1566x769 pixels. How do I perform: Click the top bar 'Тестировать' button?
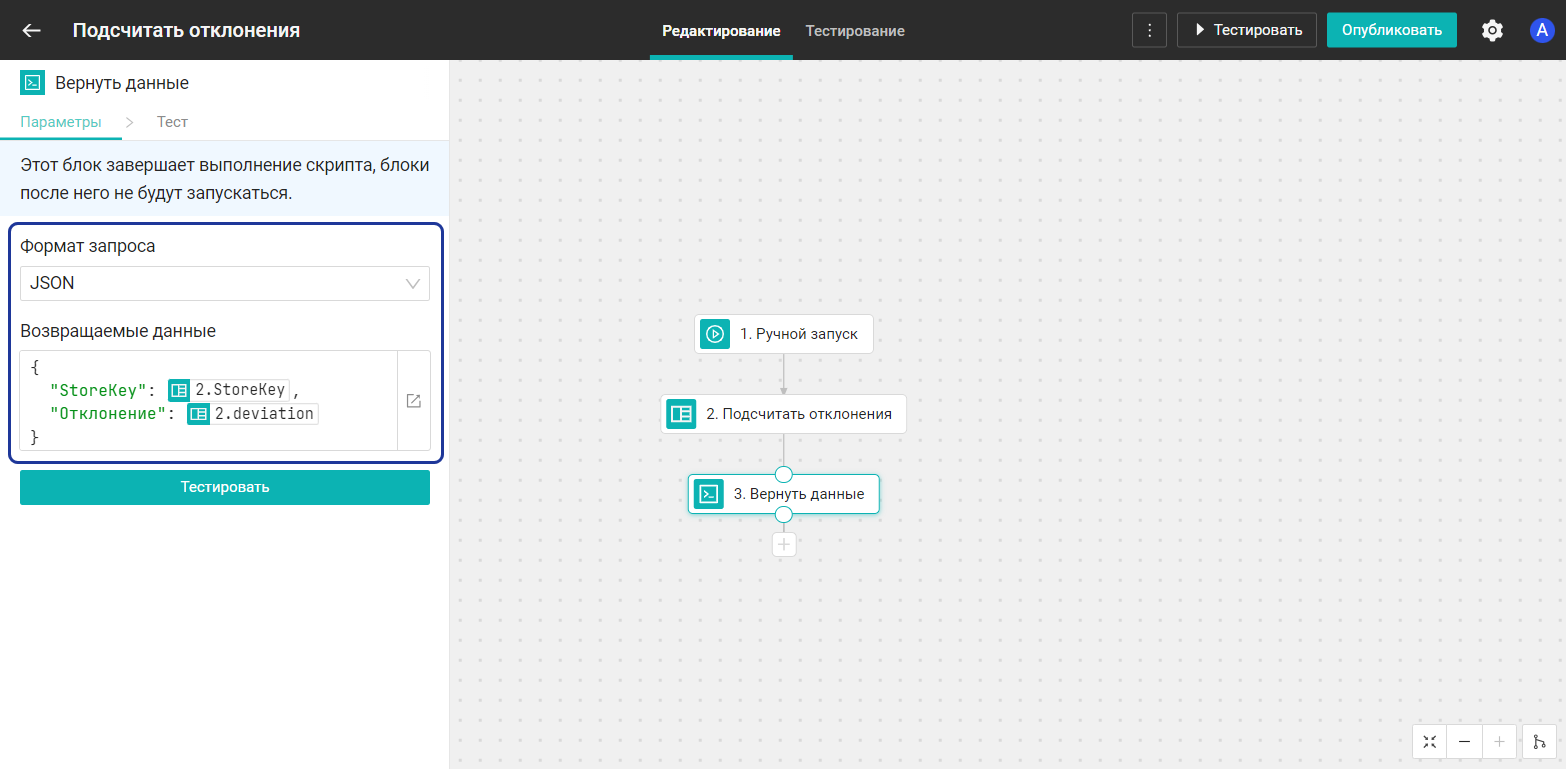point(1246,30)
